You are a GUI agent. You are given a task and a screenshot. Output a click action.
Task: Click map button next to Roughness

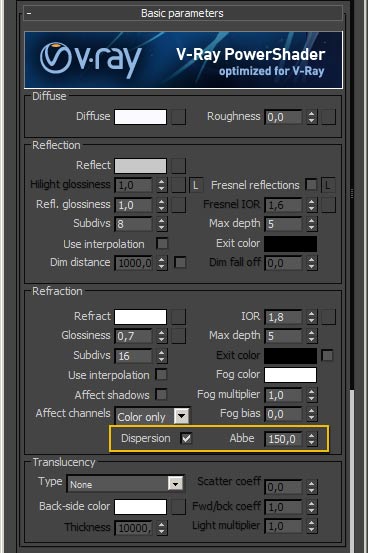coord(328,117)
